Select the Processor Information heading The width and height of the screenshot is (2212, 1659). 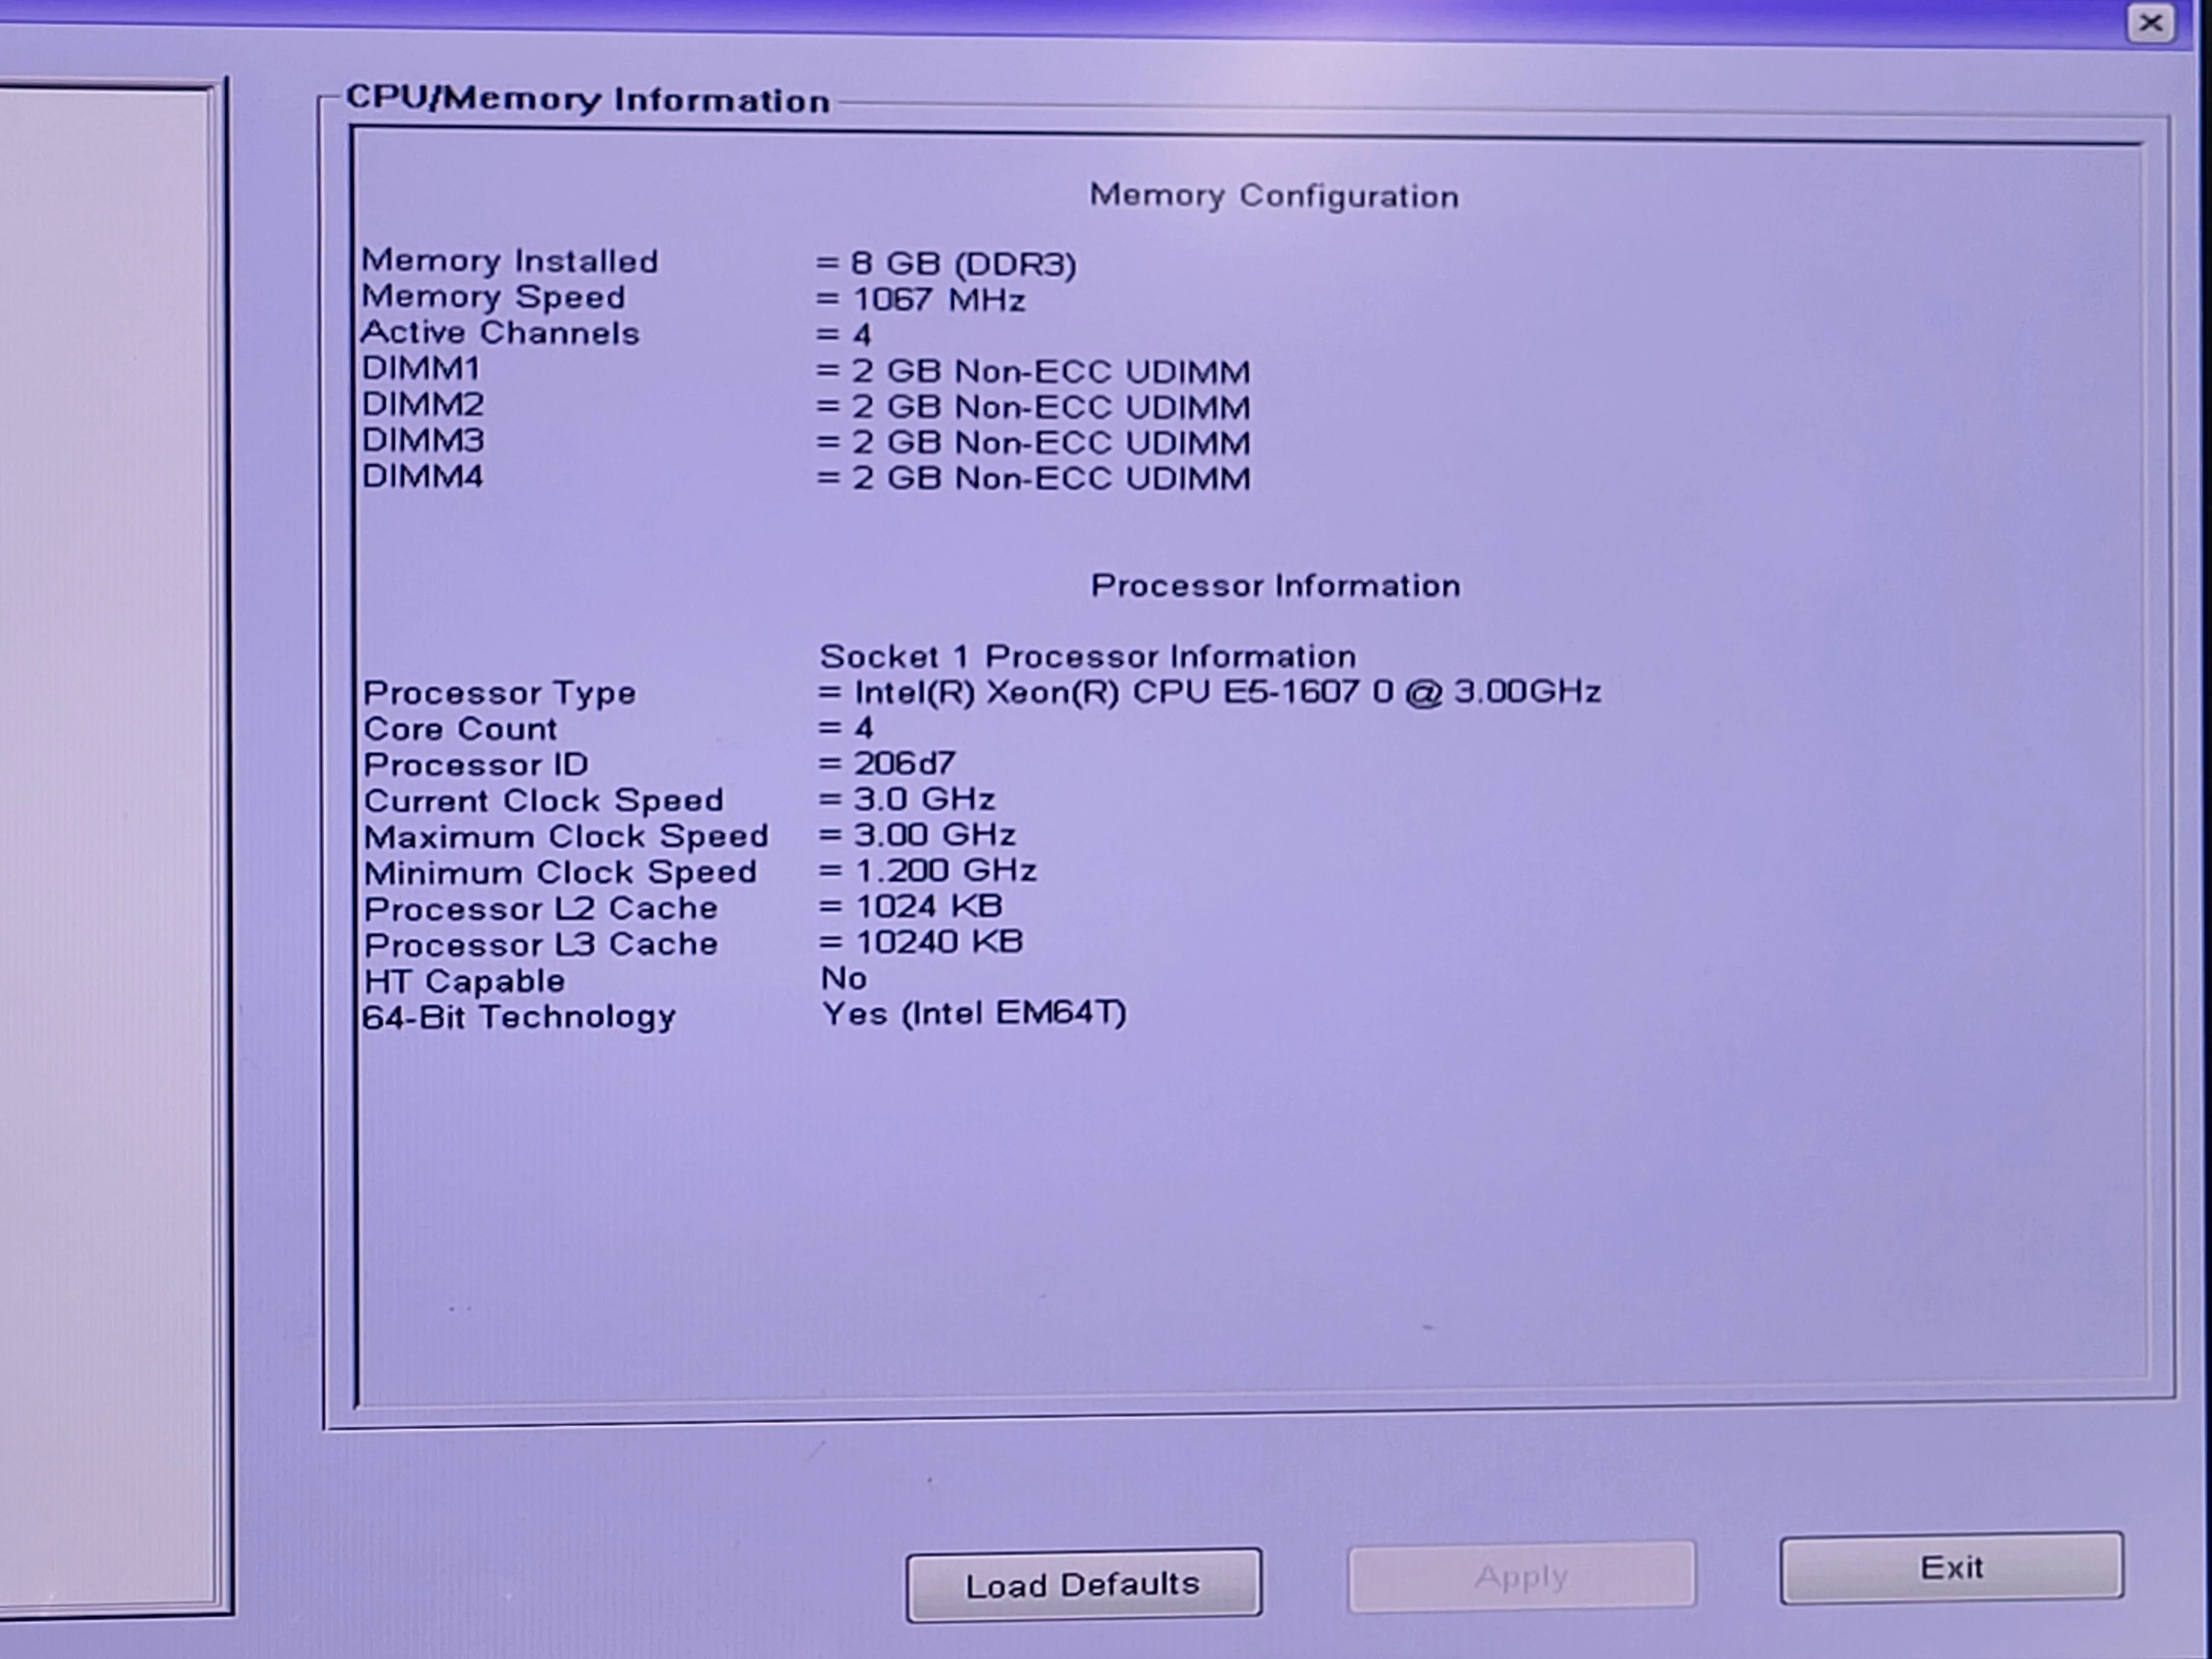click(1275, 585)
